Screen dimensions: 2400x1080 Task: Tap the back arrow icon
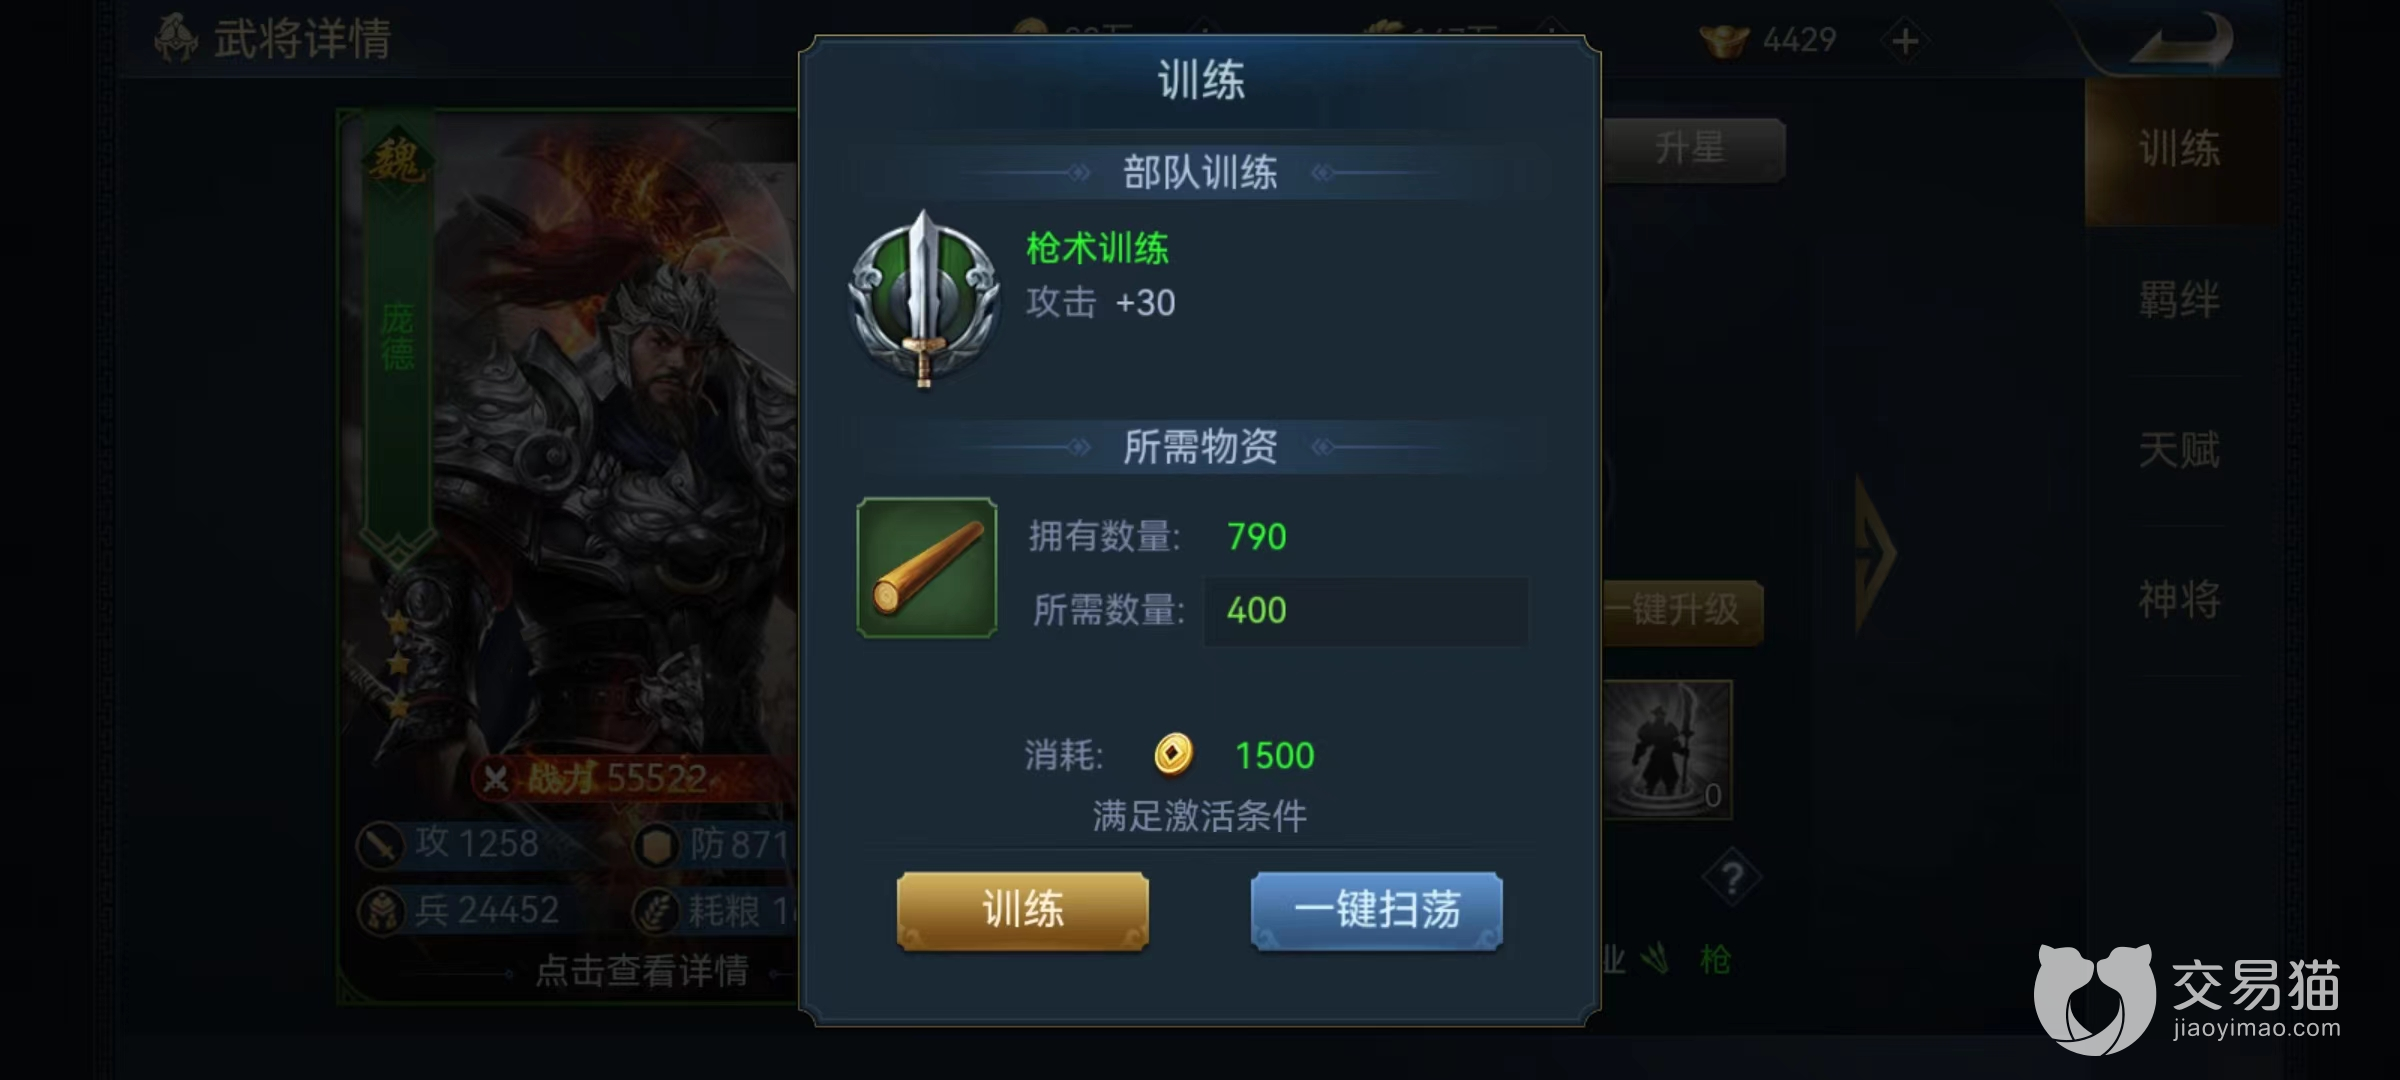tap(2182, 42)
